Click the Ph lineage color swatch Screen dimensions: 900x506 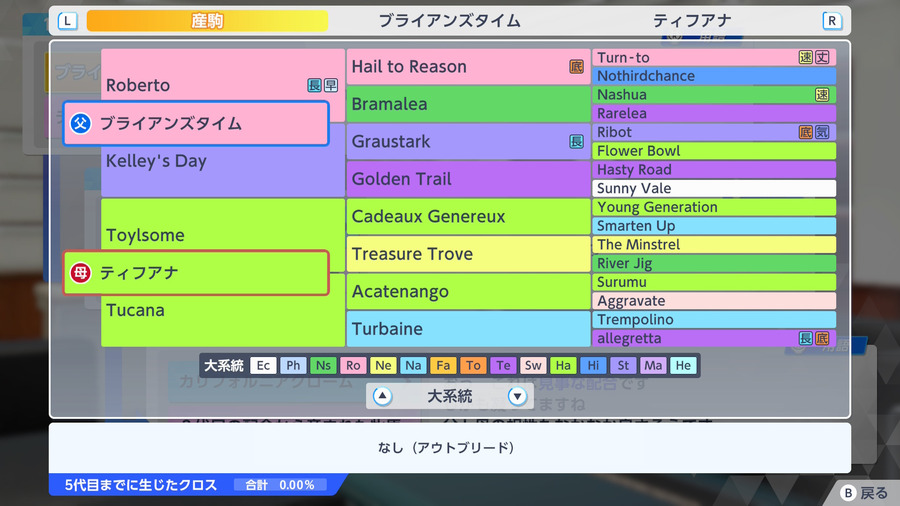coord(293,365)
